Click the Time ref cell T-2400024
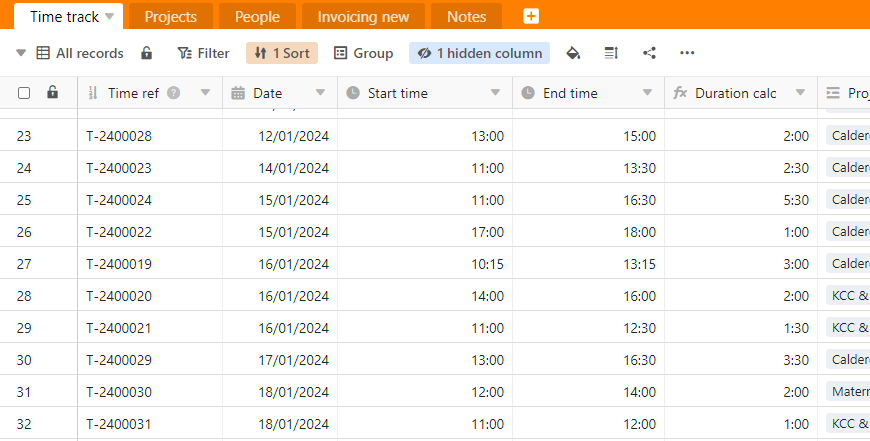 tap(150, 200)
